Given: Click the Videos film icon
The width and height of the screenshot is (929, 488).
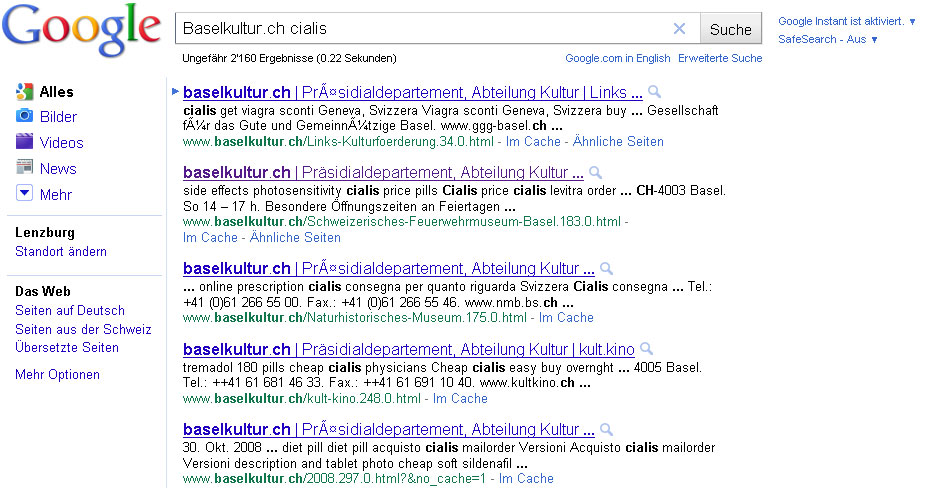Looking at the screenshot, I should pyautogui.click(x=24, y=142).
